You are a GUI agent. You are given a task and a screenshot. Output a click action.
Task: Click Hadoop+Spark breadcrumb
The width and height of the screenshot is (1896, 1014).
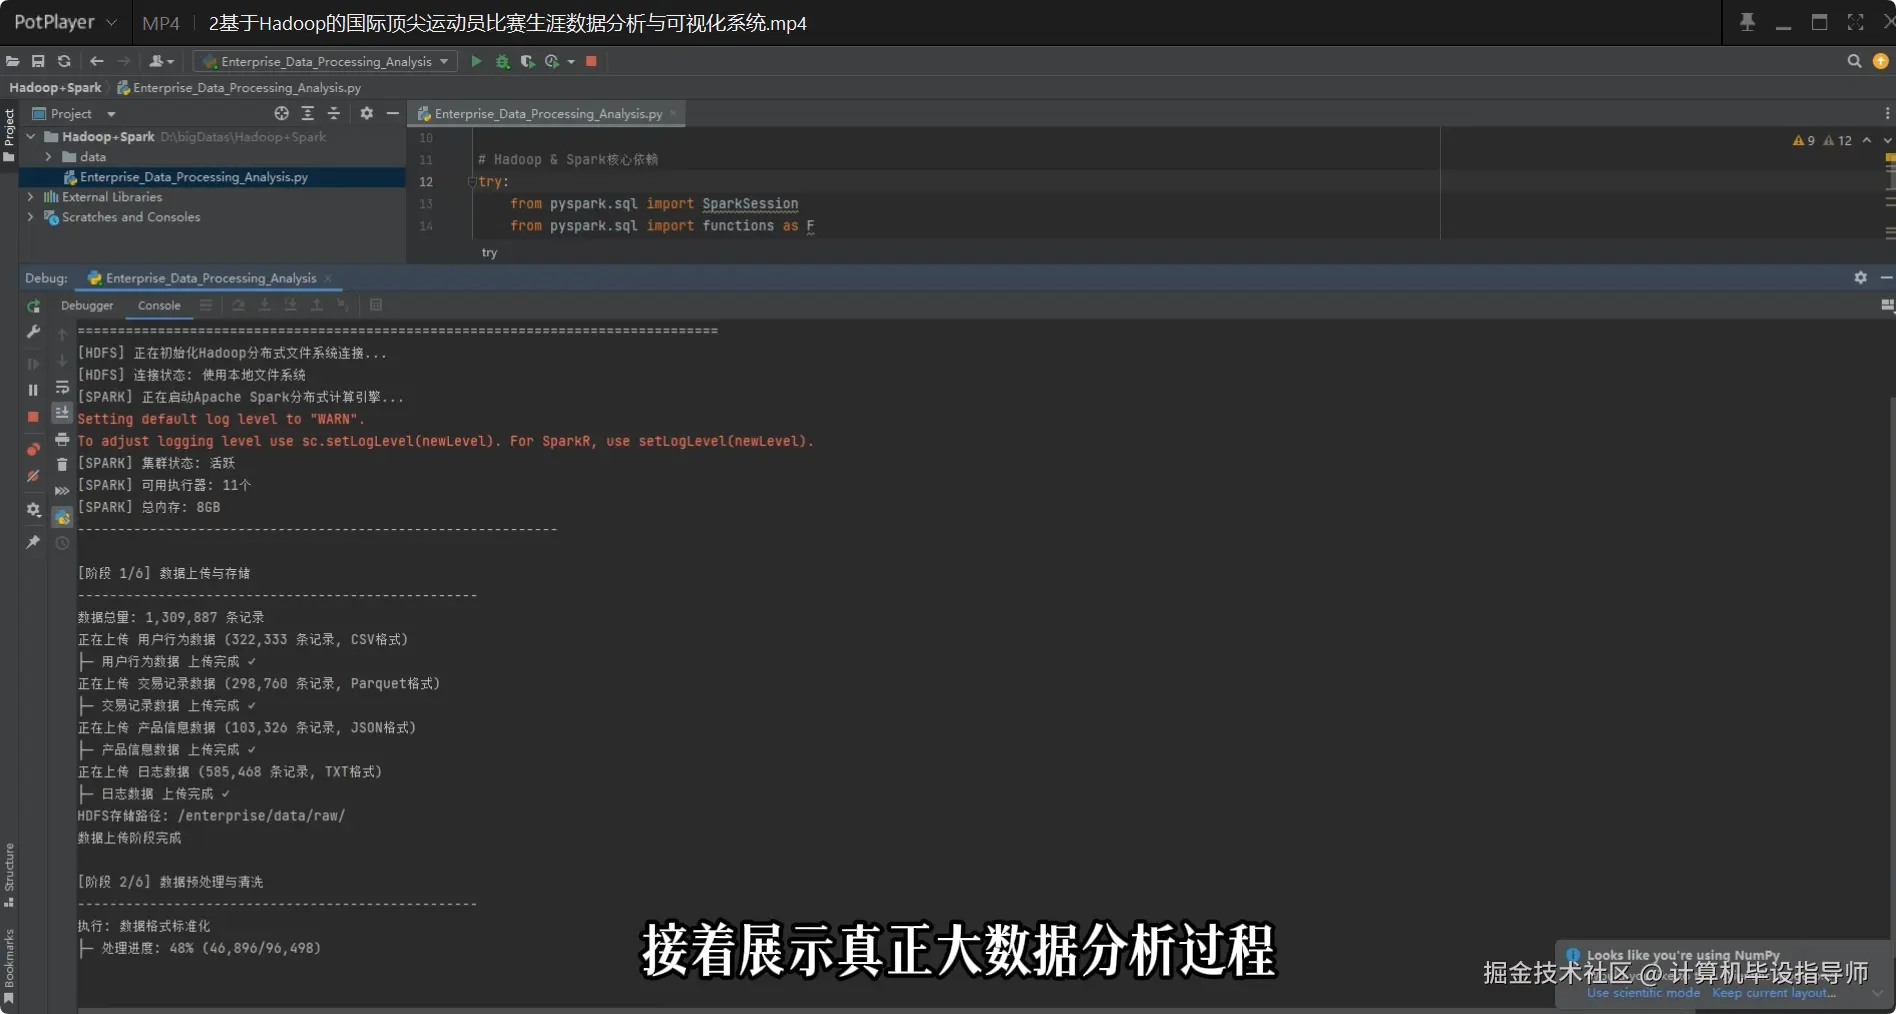pos(55,87)
